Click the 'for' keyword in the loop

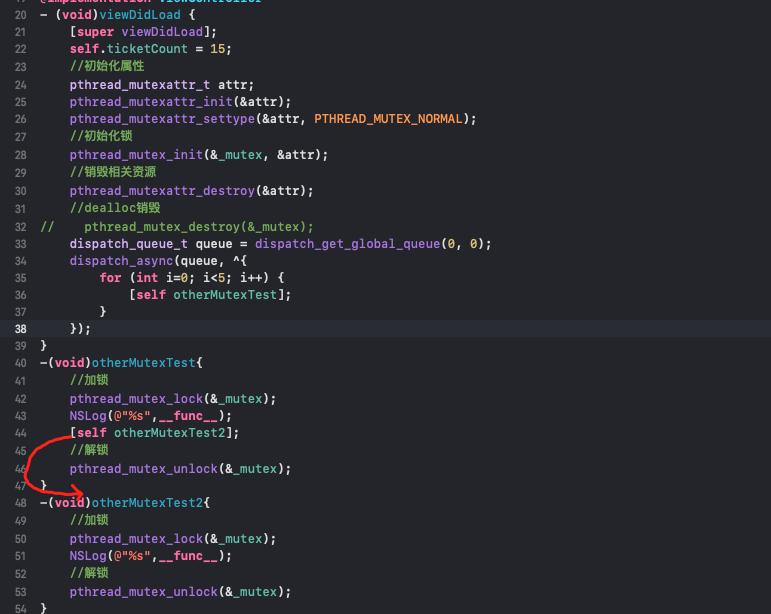[110, 277]
